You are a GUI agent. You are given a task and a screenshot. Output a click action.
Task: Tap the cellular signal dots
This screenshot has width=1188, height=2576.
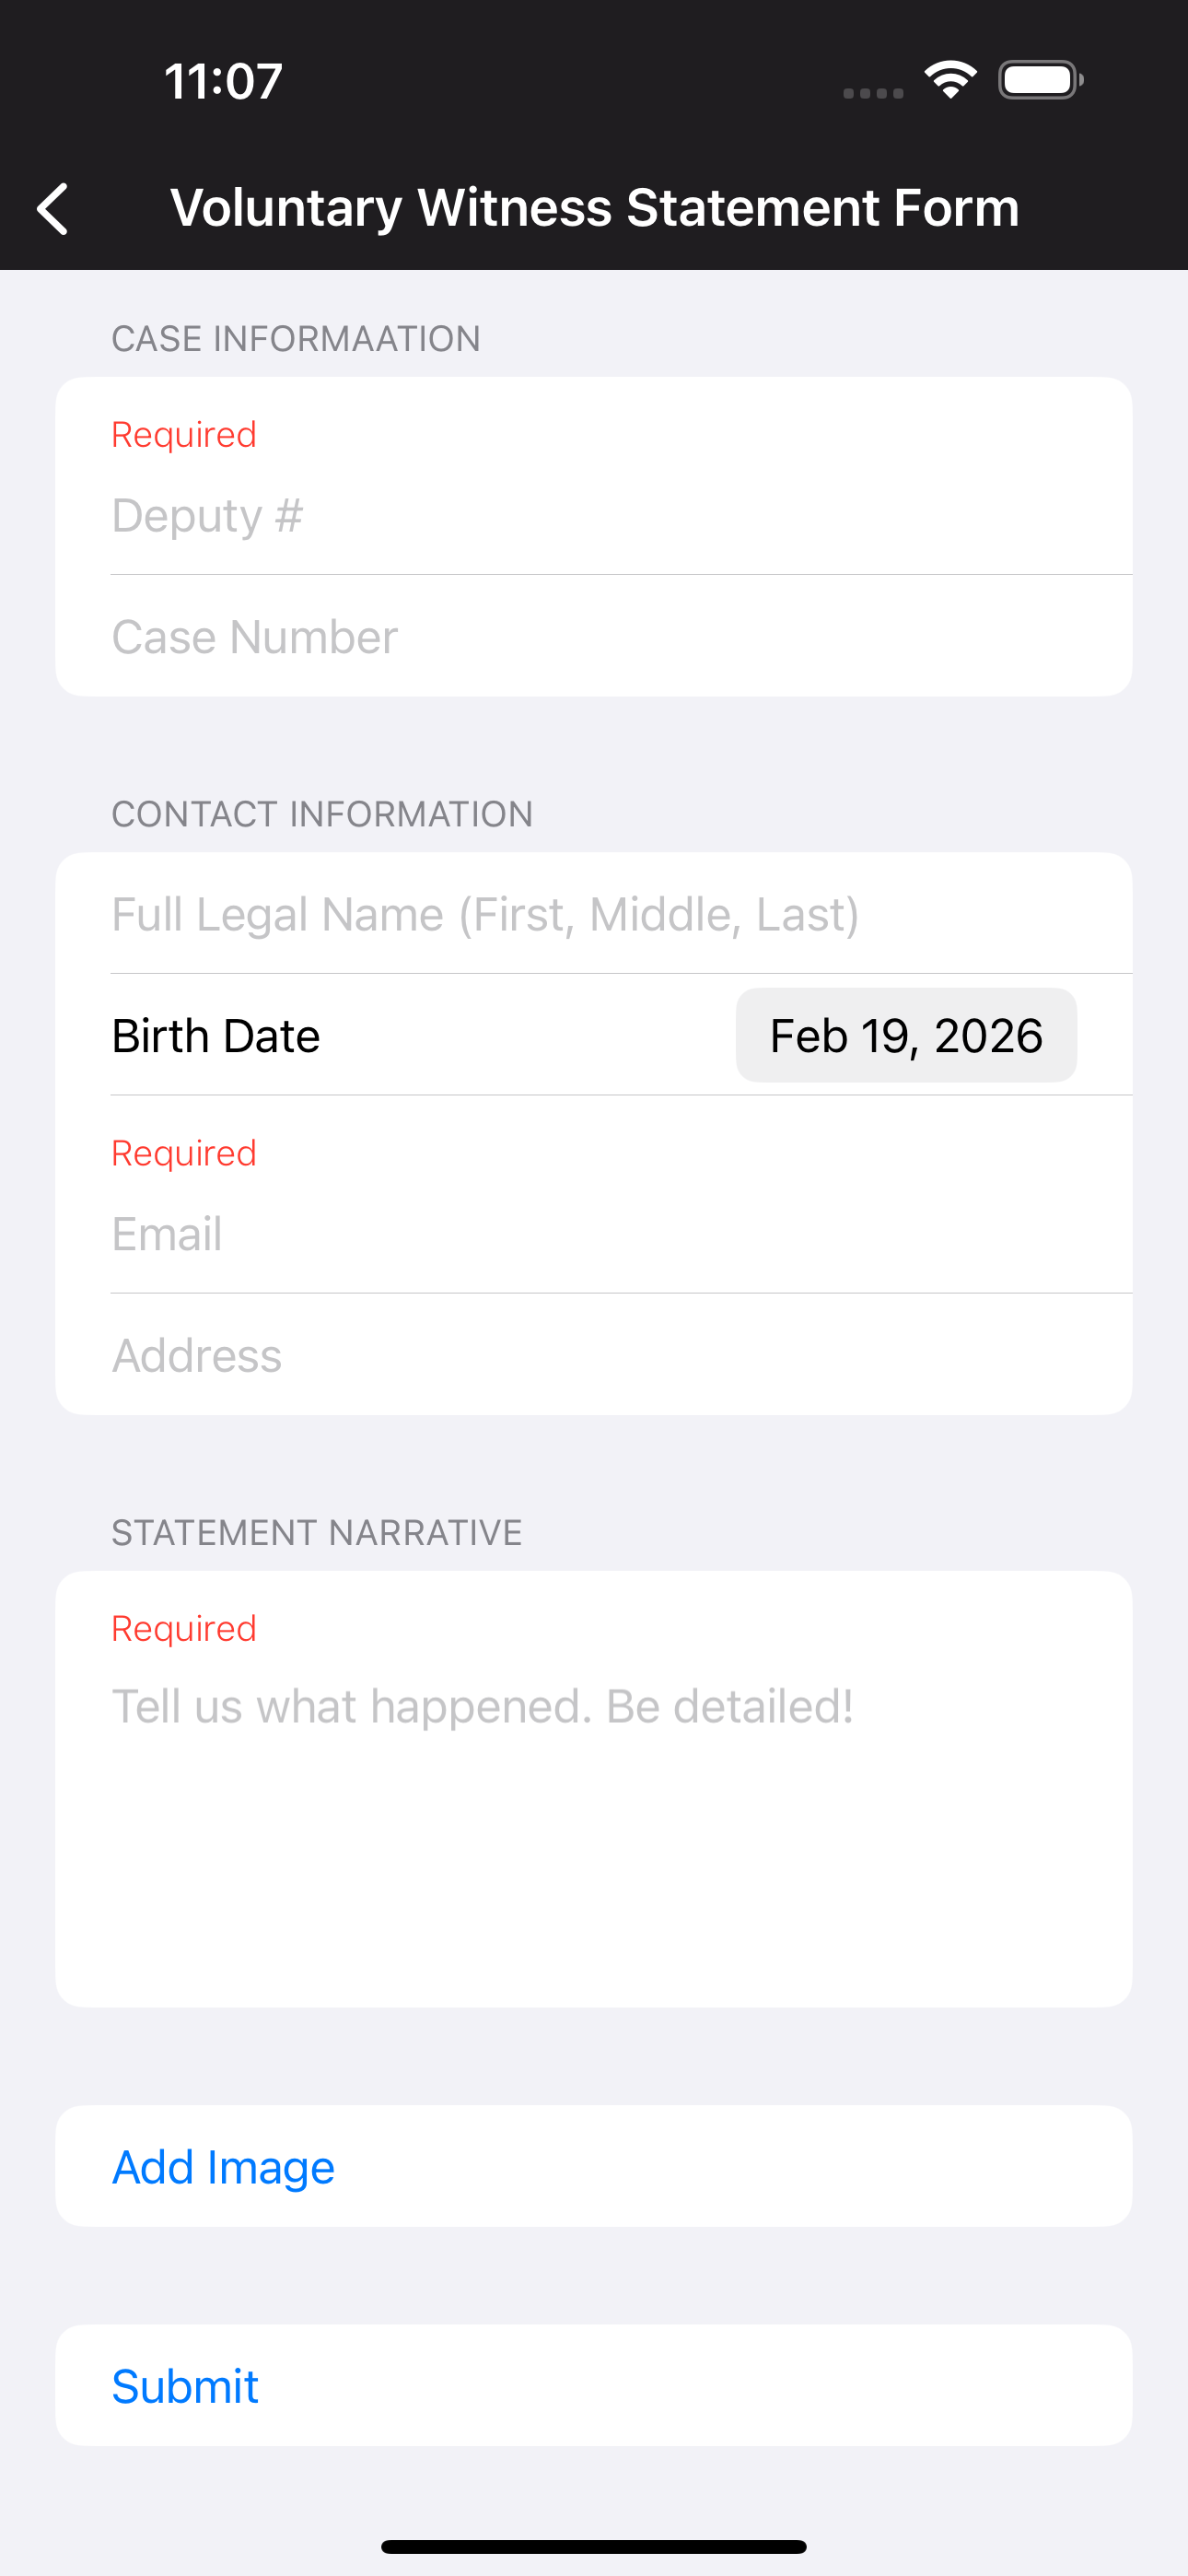coord(873,93)
